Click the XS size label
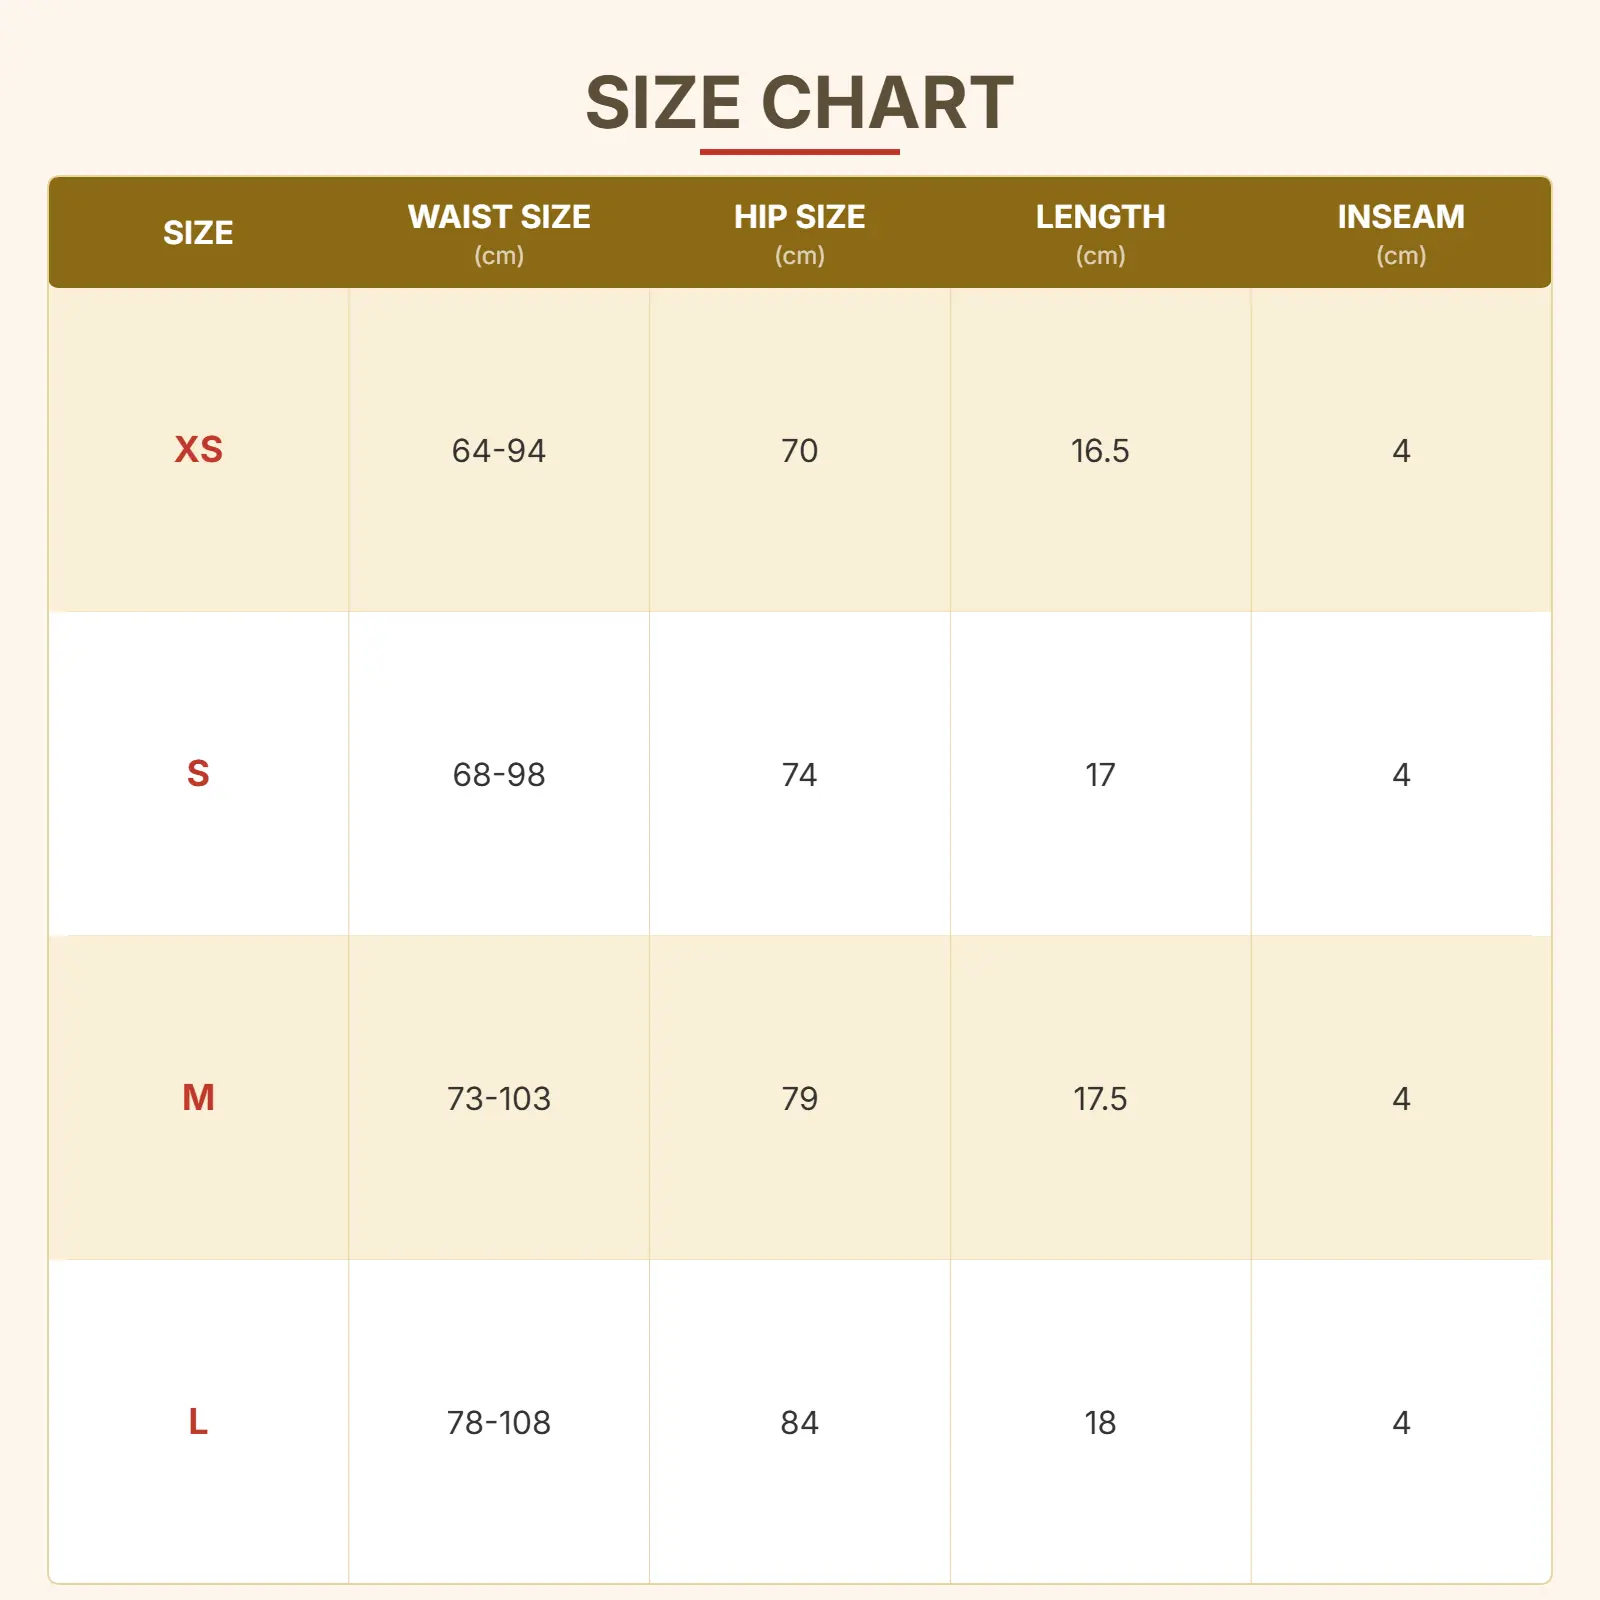 tap(198, 450)
